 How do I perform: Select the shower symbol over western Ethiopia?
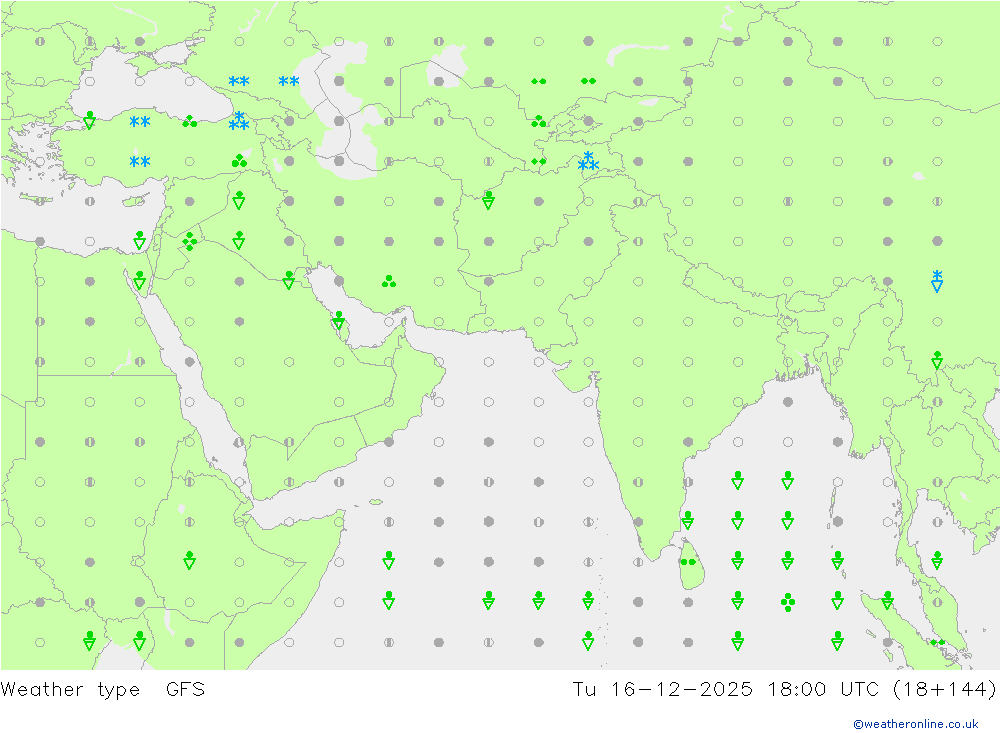pyautogui.click(x=189, y=560)
